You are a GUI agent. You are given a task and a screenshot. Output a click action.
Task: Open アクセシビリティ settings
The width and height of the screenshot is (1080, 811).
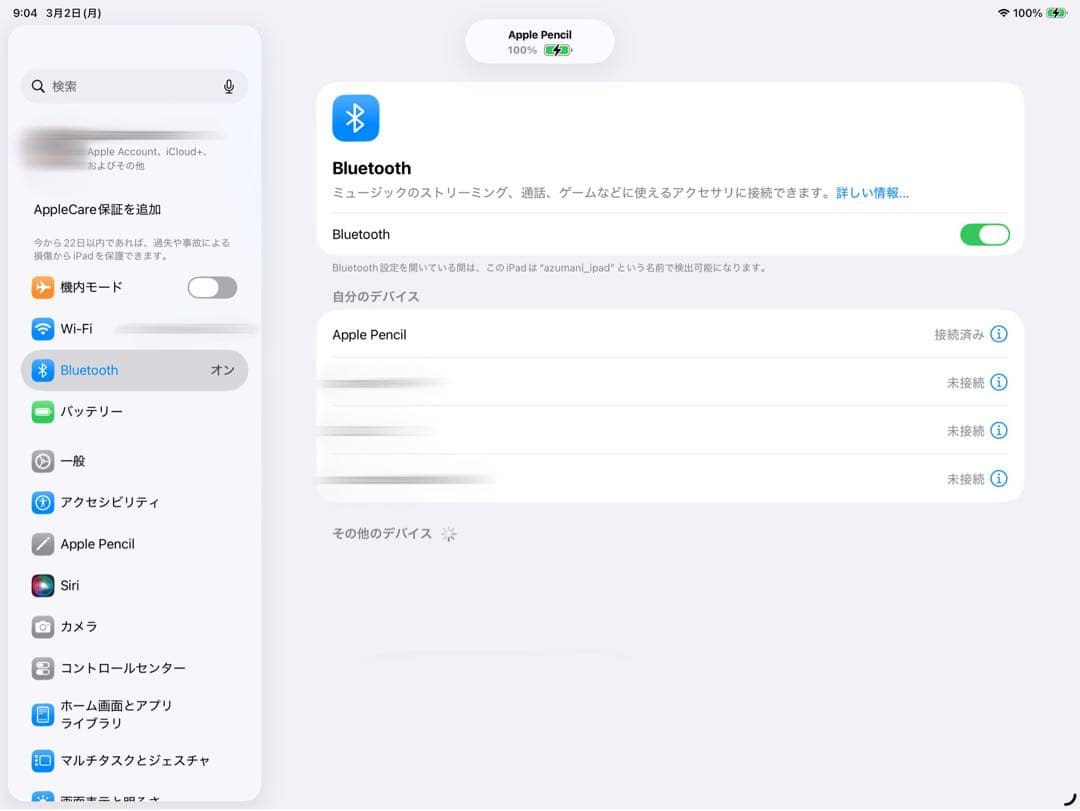[x=134, y=502]
